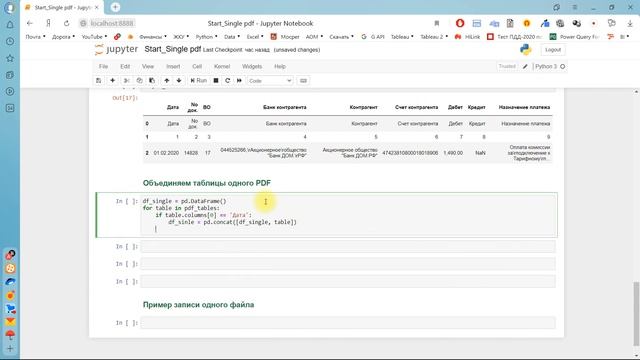640x360 pixels.
Task: Open the File menu
Action: (x=103, y=66)
